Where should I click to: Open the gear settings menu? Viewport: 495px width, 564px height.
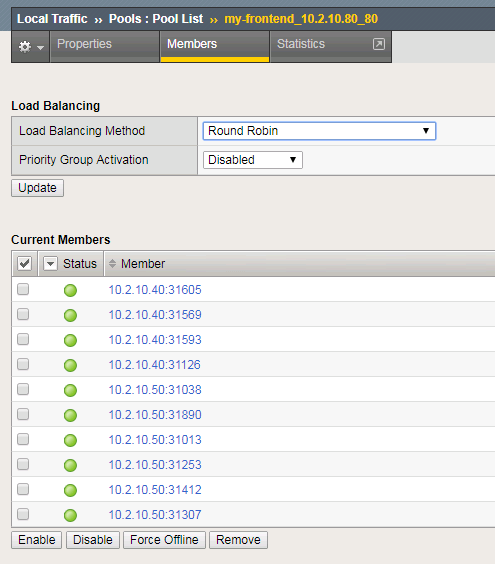pyautogui.click(x=31, y=47)
